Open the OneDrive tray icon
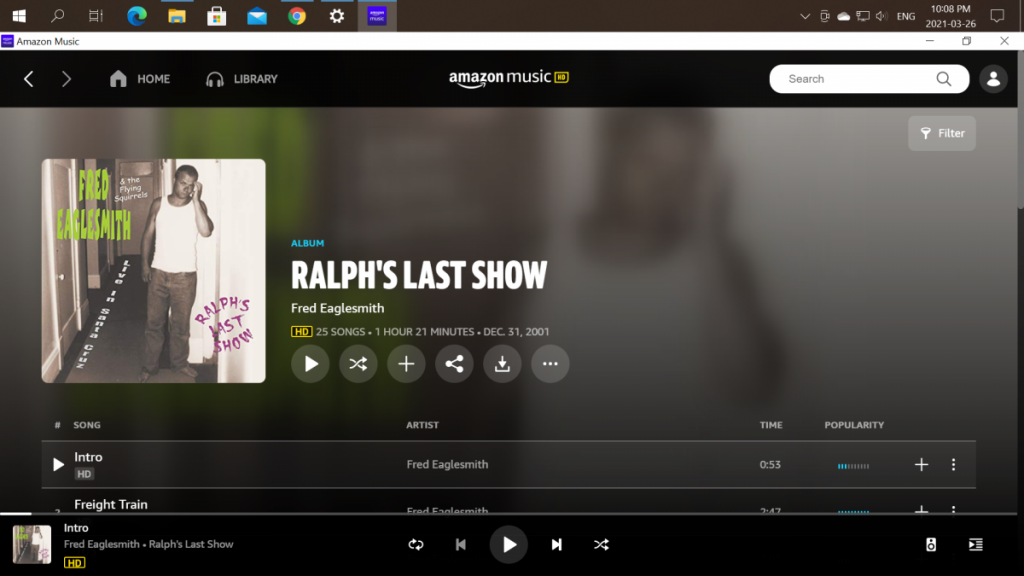This screenshot has height=576, width=1024. click(x=844, y=16)
